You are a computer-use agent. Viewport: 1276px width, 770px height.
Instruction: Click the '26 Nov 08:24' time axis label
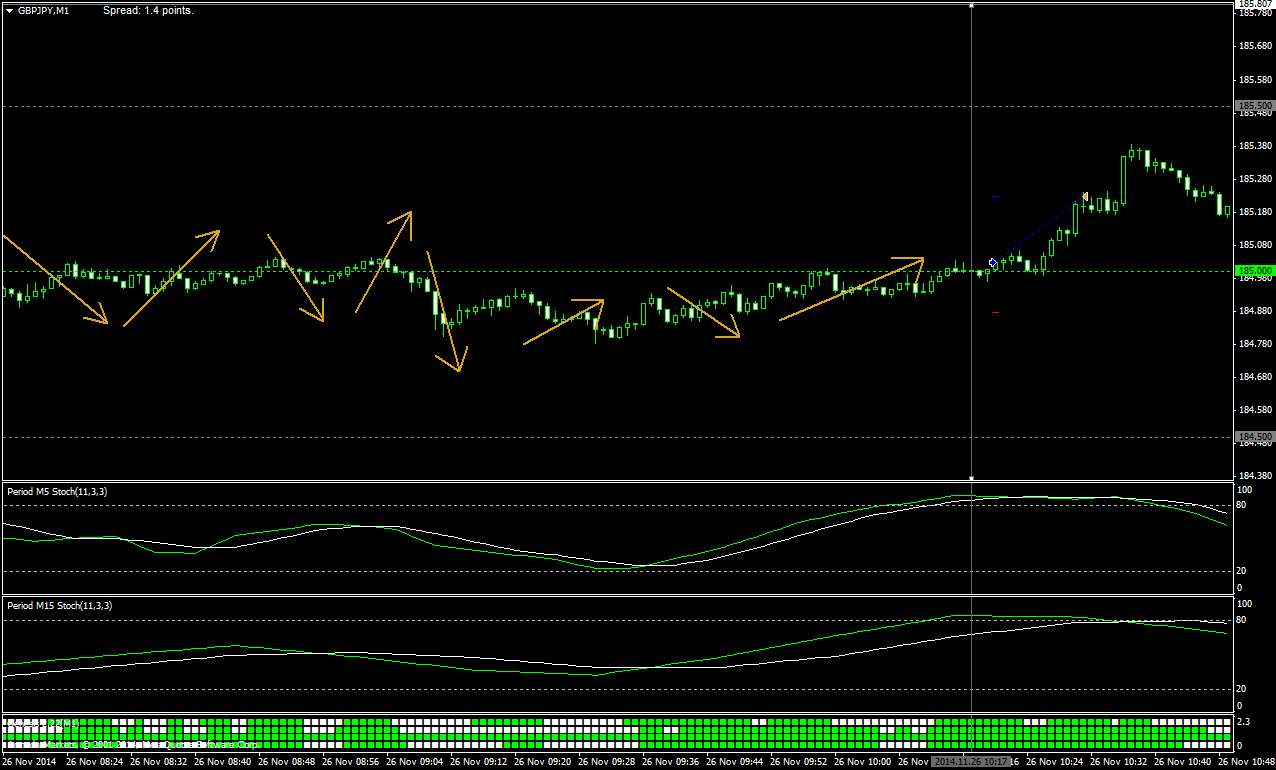97,761
